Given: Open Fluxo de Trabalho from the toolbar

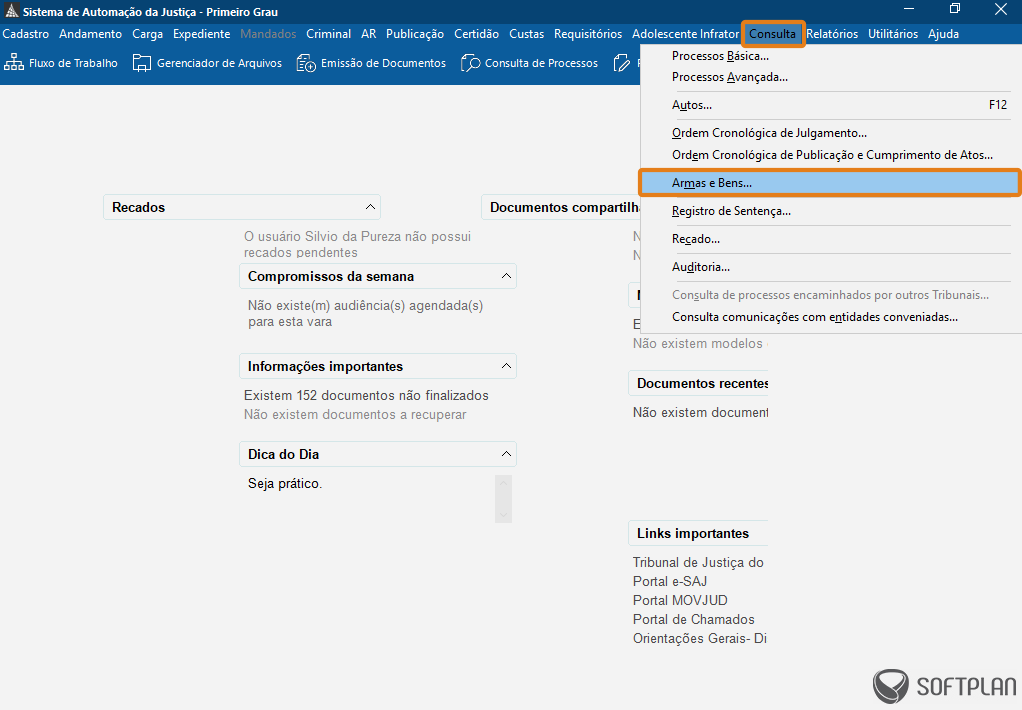Looking at the screenshot, I should [61, 63].
